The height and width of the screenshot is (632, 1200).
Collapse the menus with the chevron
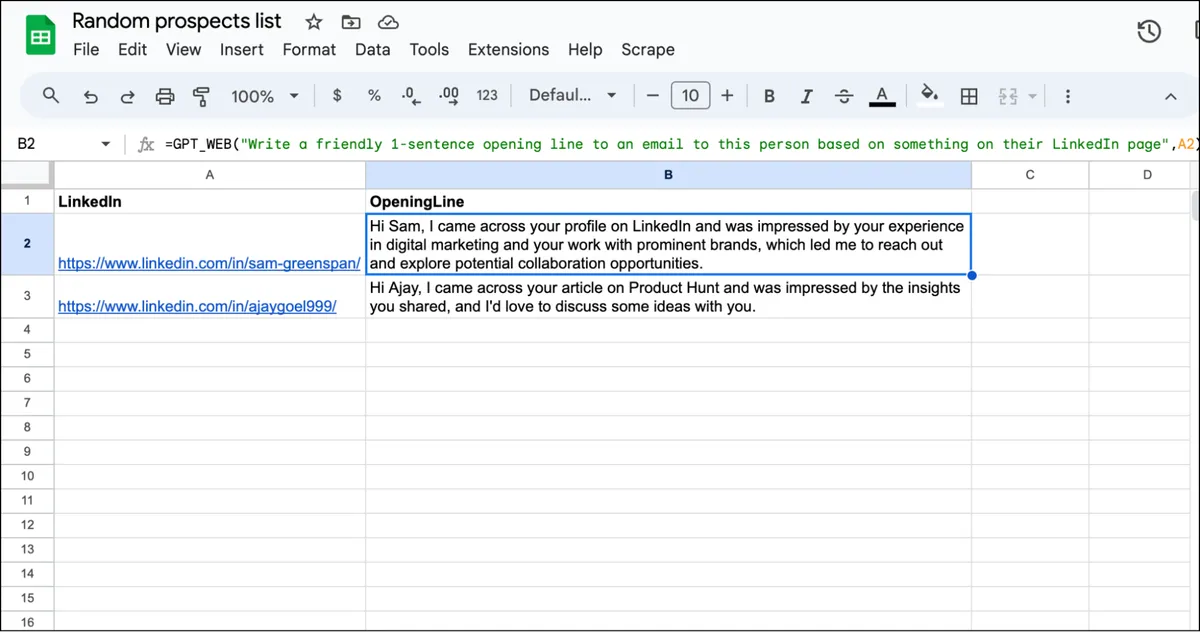1170,97
